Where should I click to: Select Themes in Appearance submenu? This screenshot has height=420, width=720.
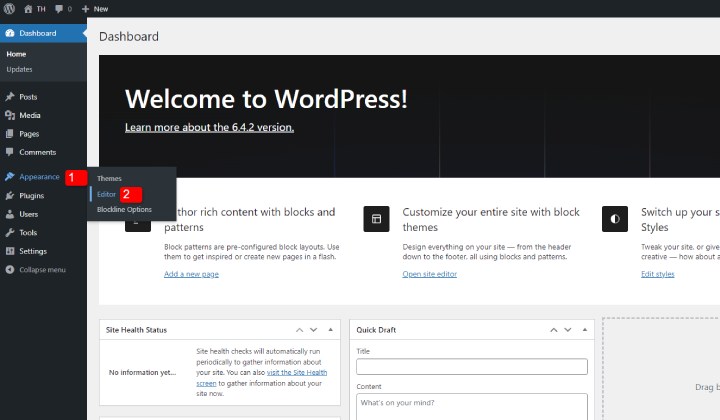coord(109,178)
